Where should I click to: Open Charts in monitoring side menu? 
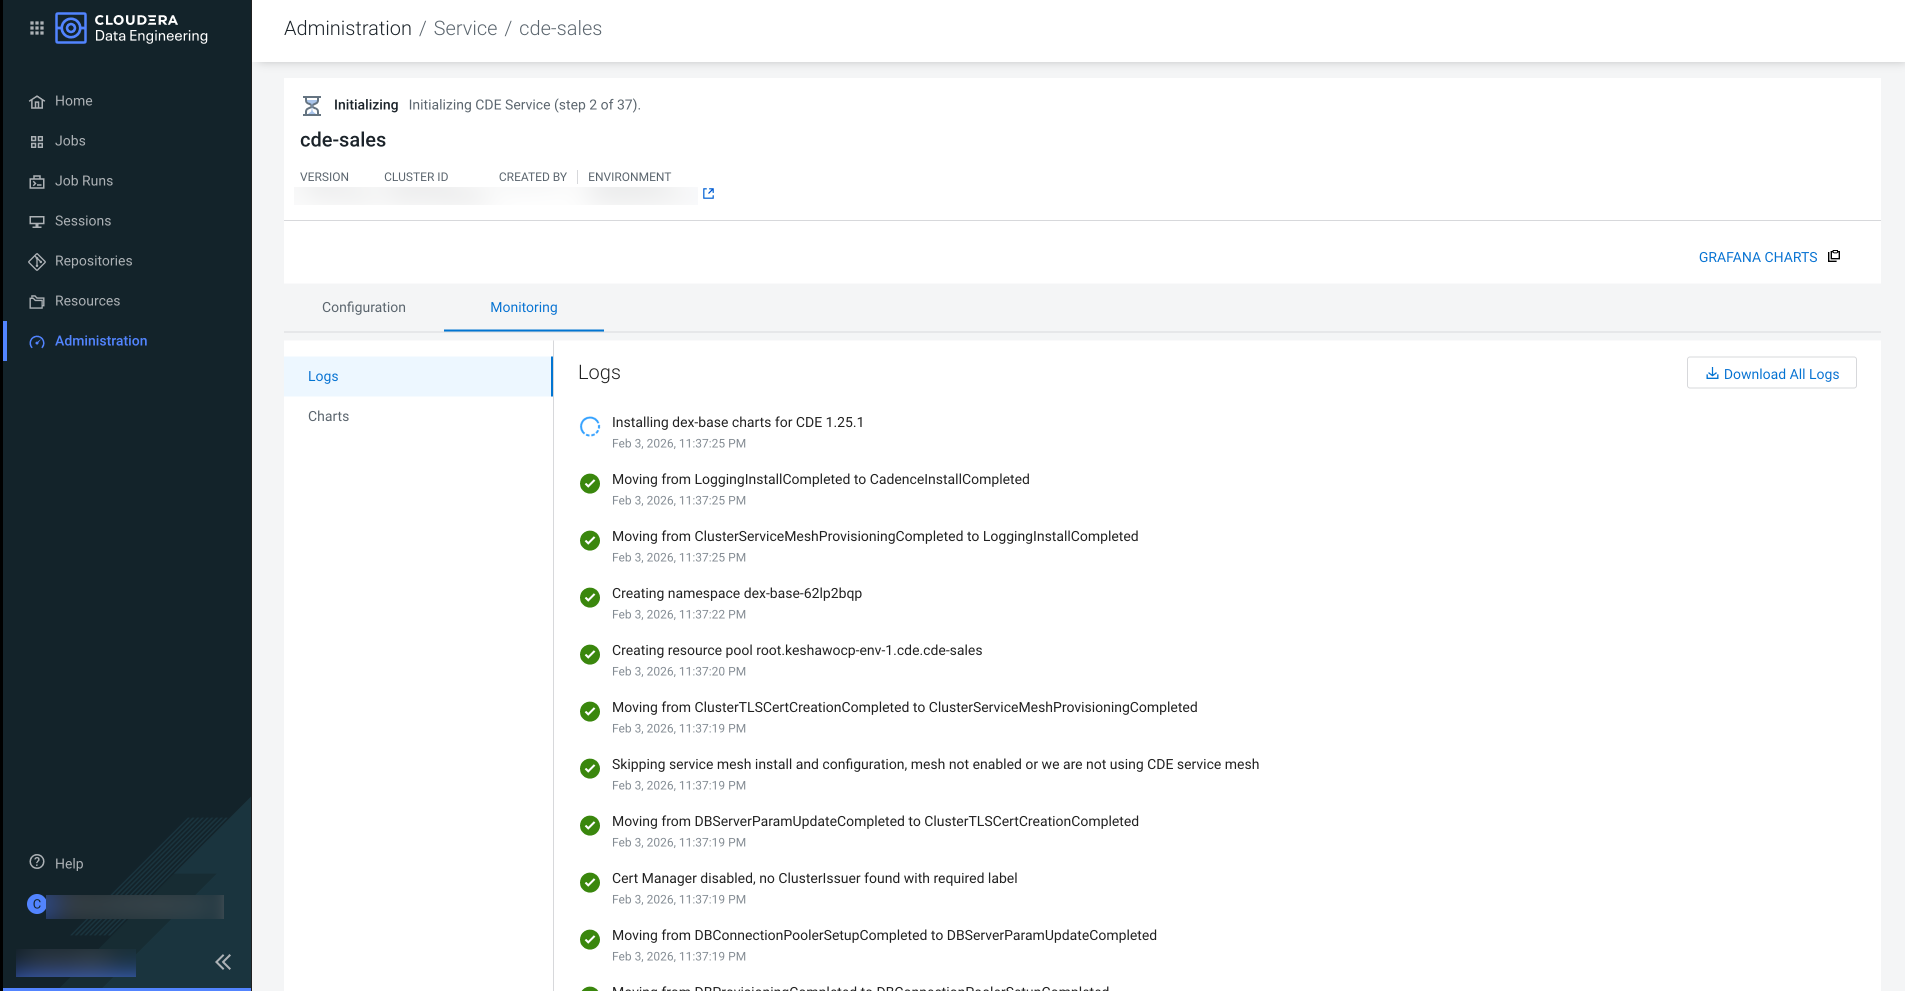328,417
